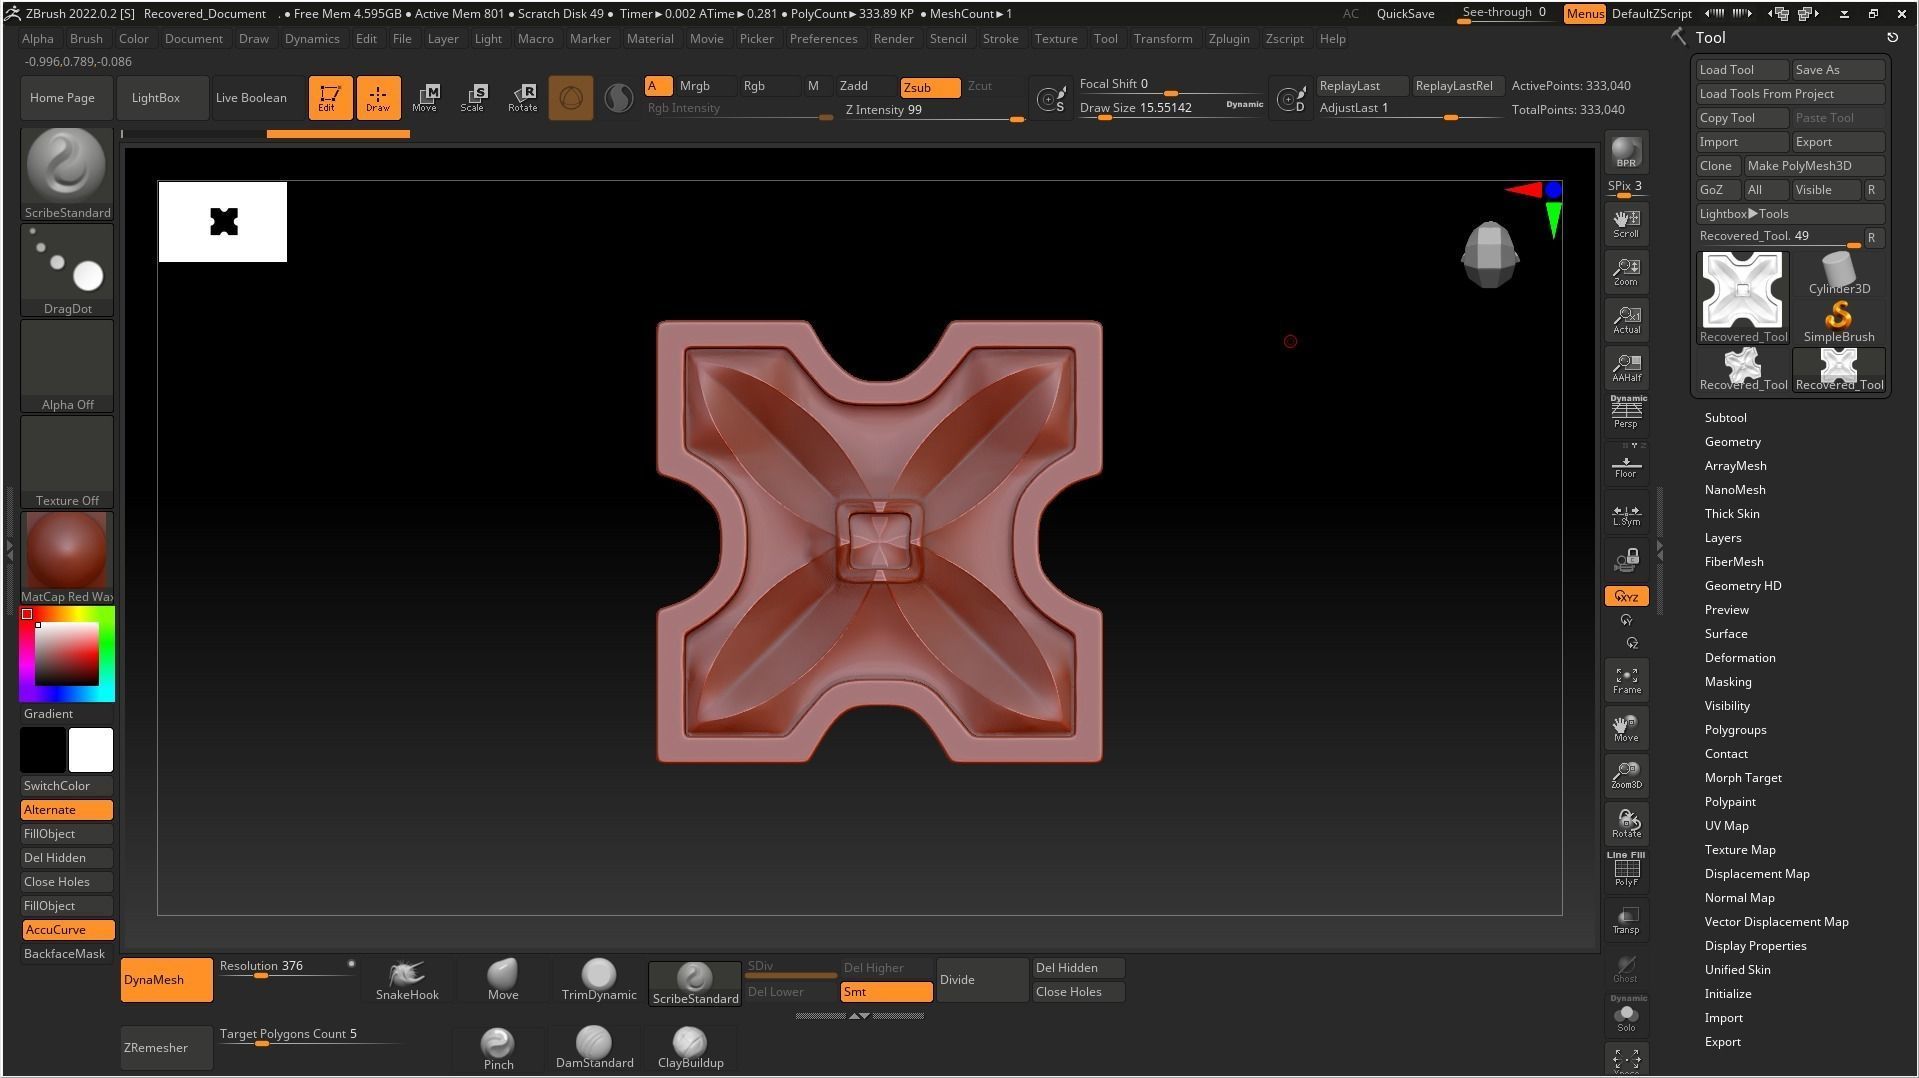Toggle Zsub mode
Image resolution: width=1919 pixels, height=1078 pixels.
(x=930, y=87)
